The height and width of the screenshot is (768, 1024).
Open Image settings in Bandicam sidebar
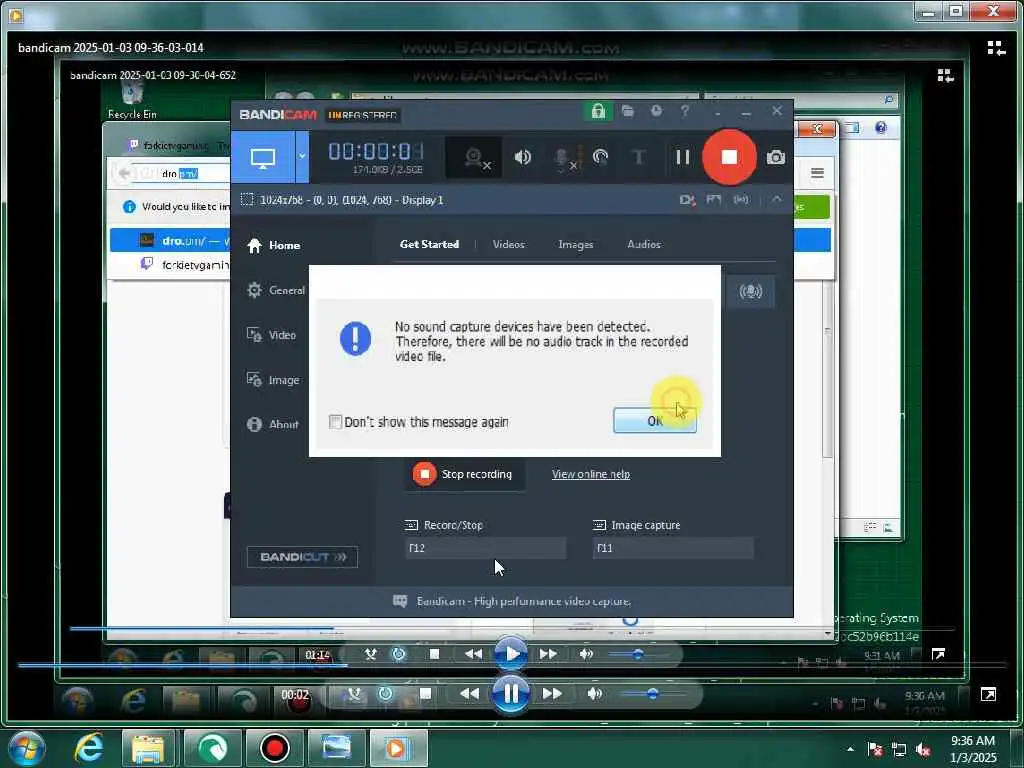coord(274,379)
